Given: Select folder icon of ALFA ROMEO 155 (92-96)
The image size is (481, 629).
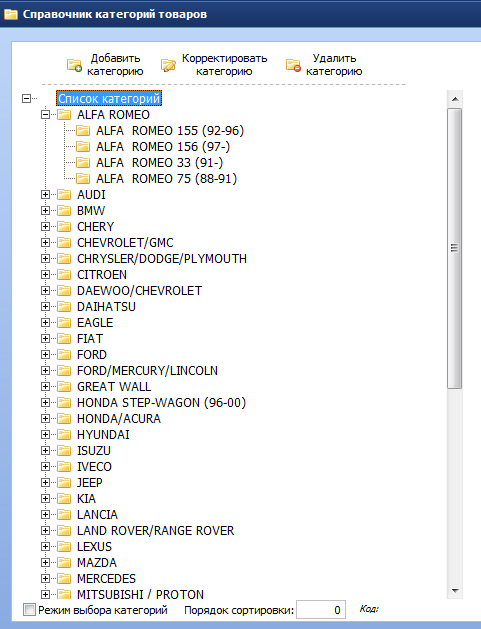Looking at the screenshot, I should (x=83, y=131).
